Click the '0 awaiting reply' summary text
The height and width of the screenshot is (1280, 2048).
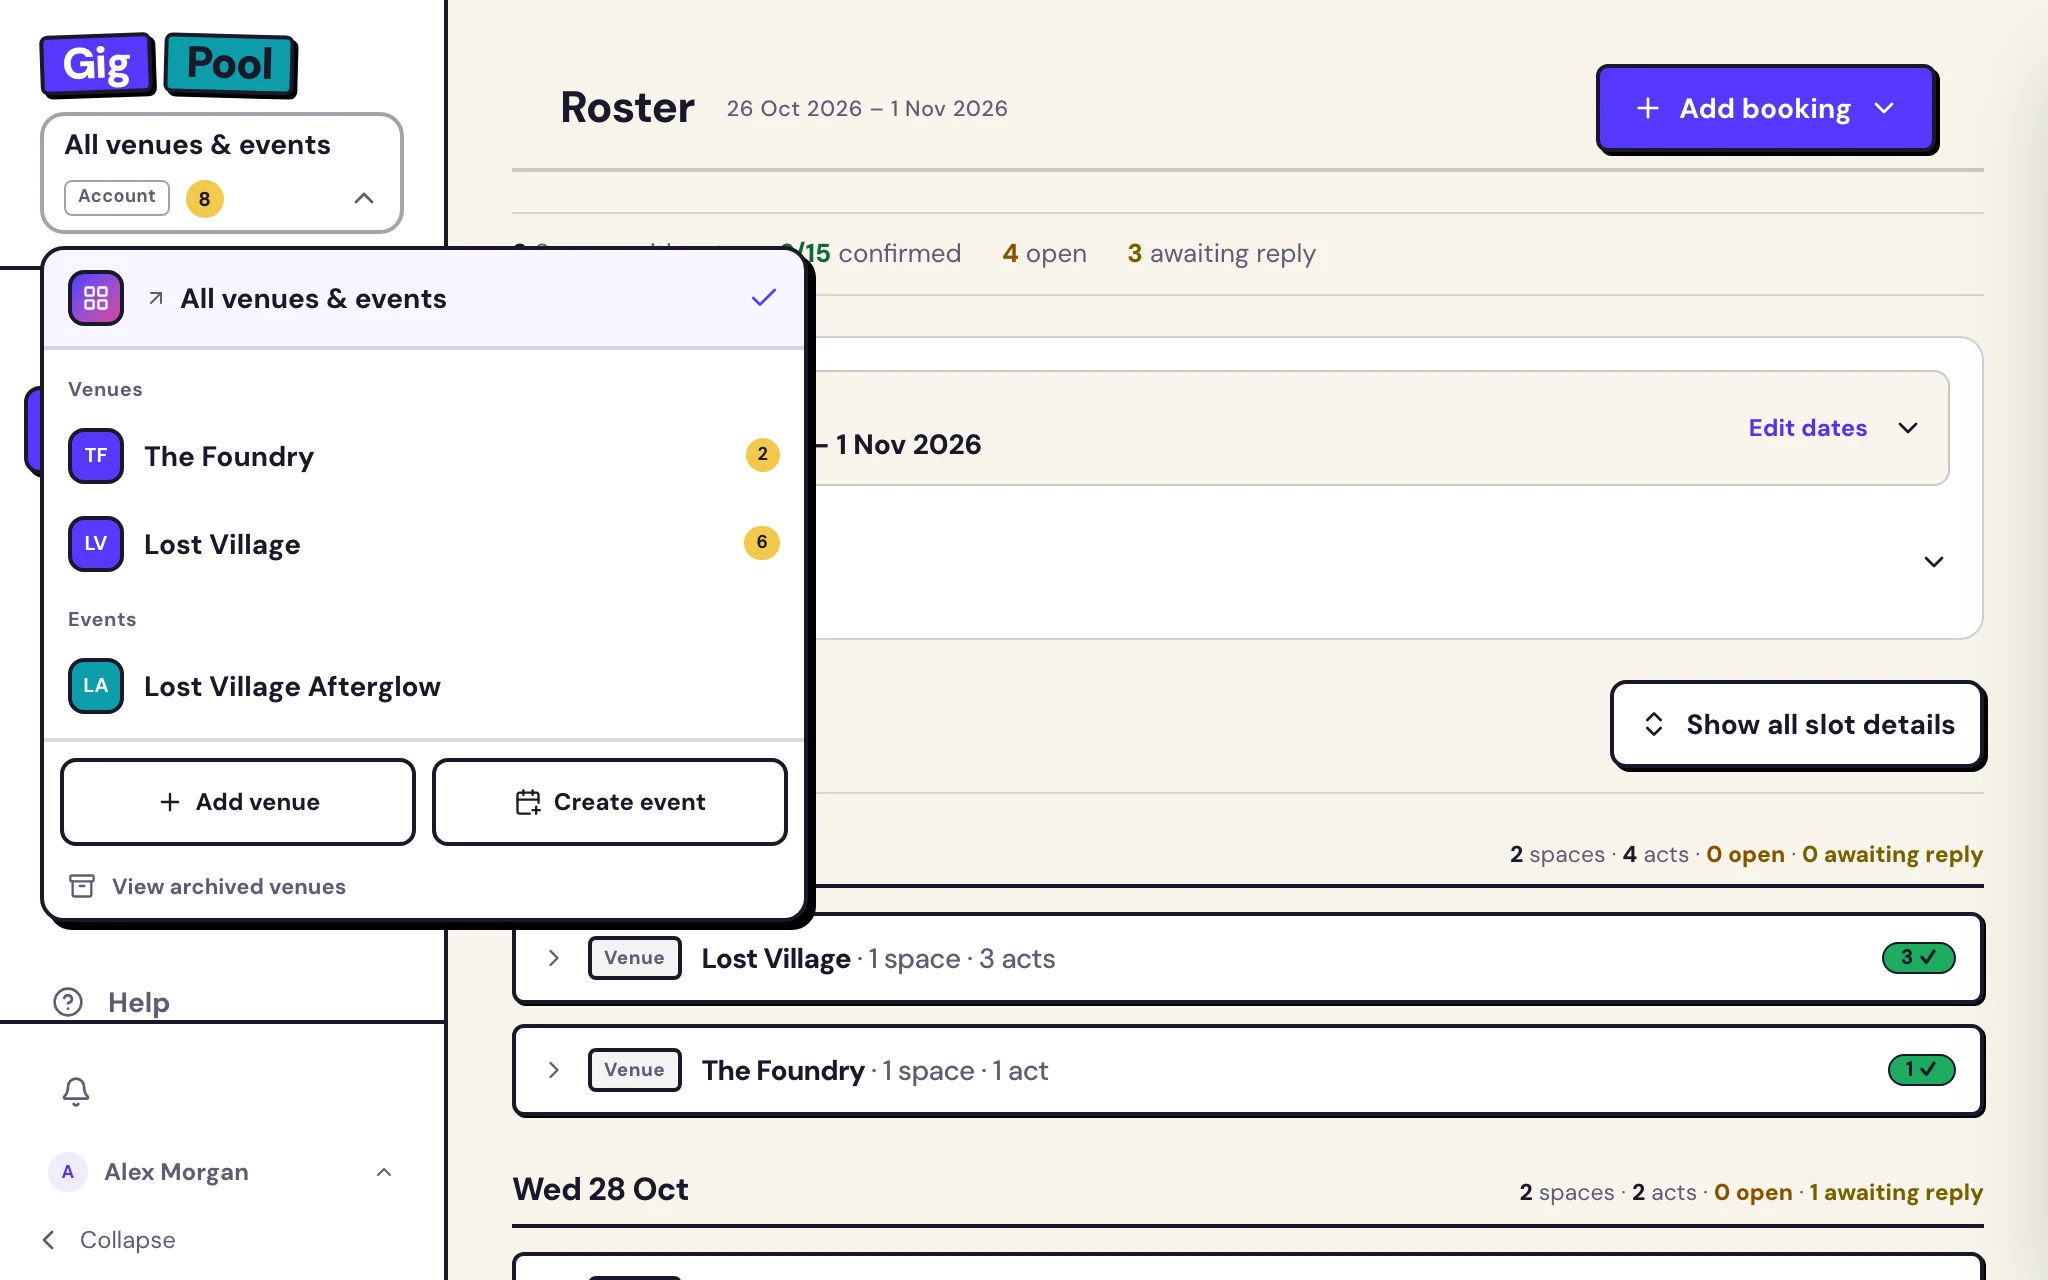click(1892, 854)
